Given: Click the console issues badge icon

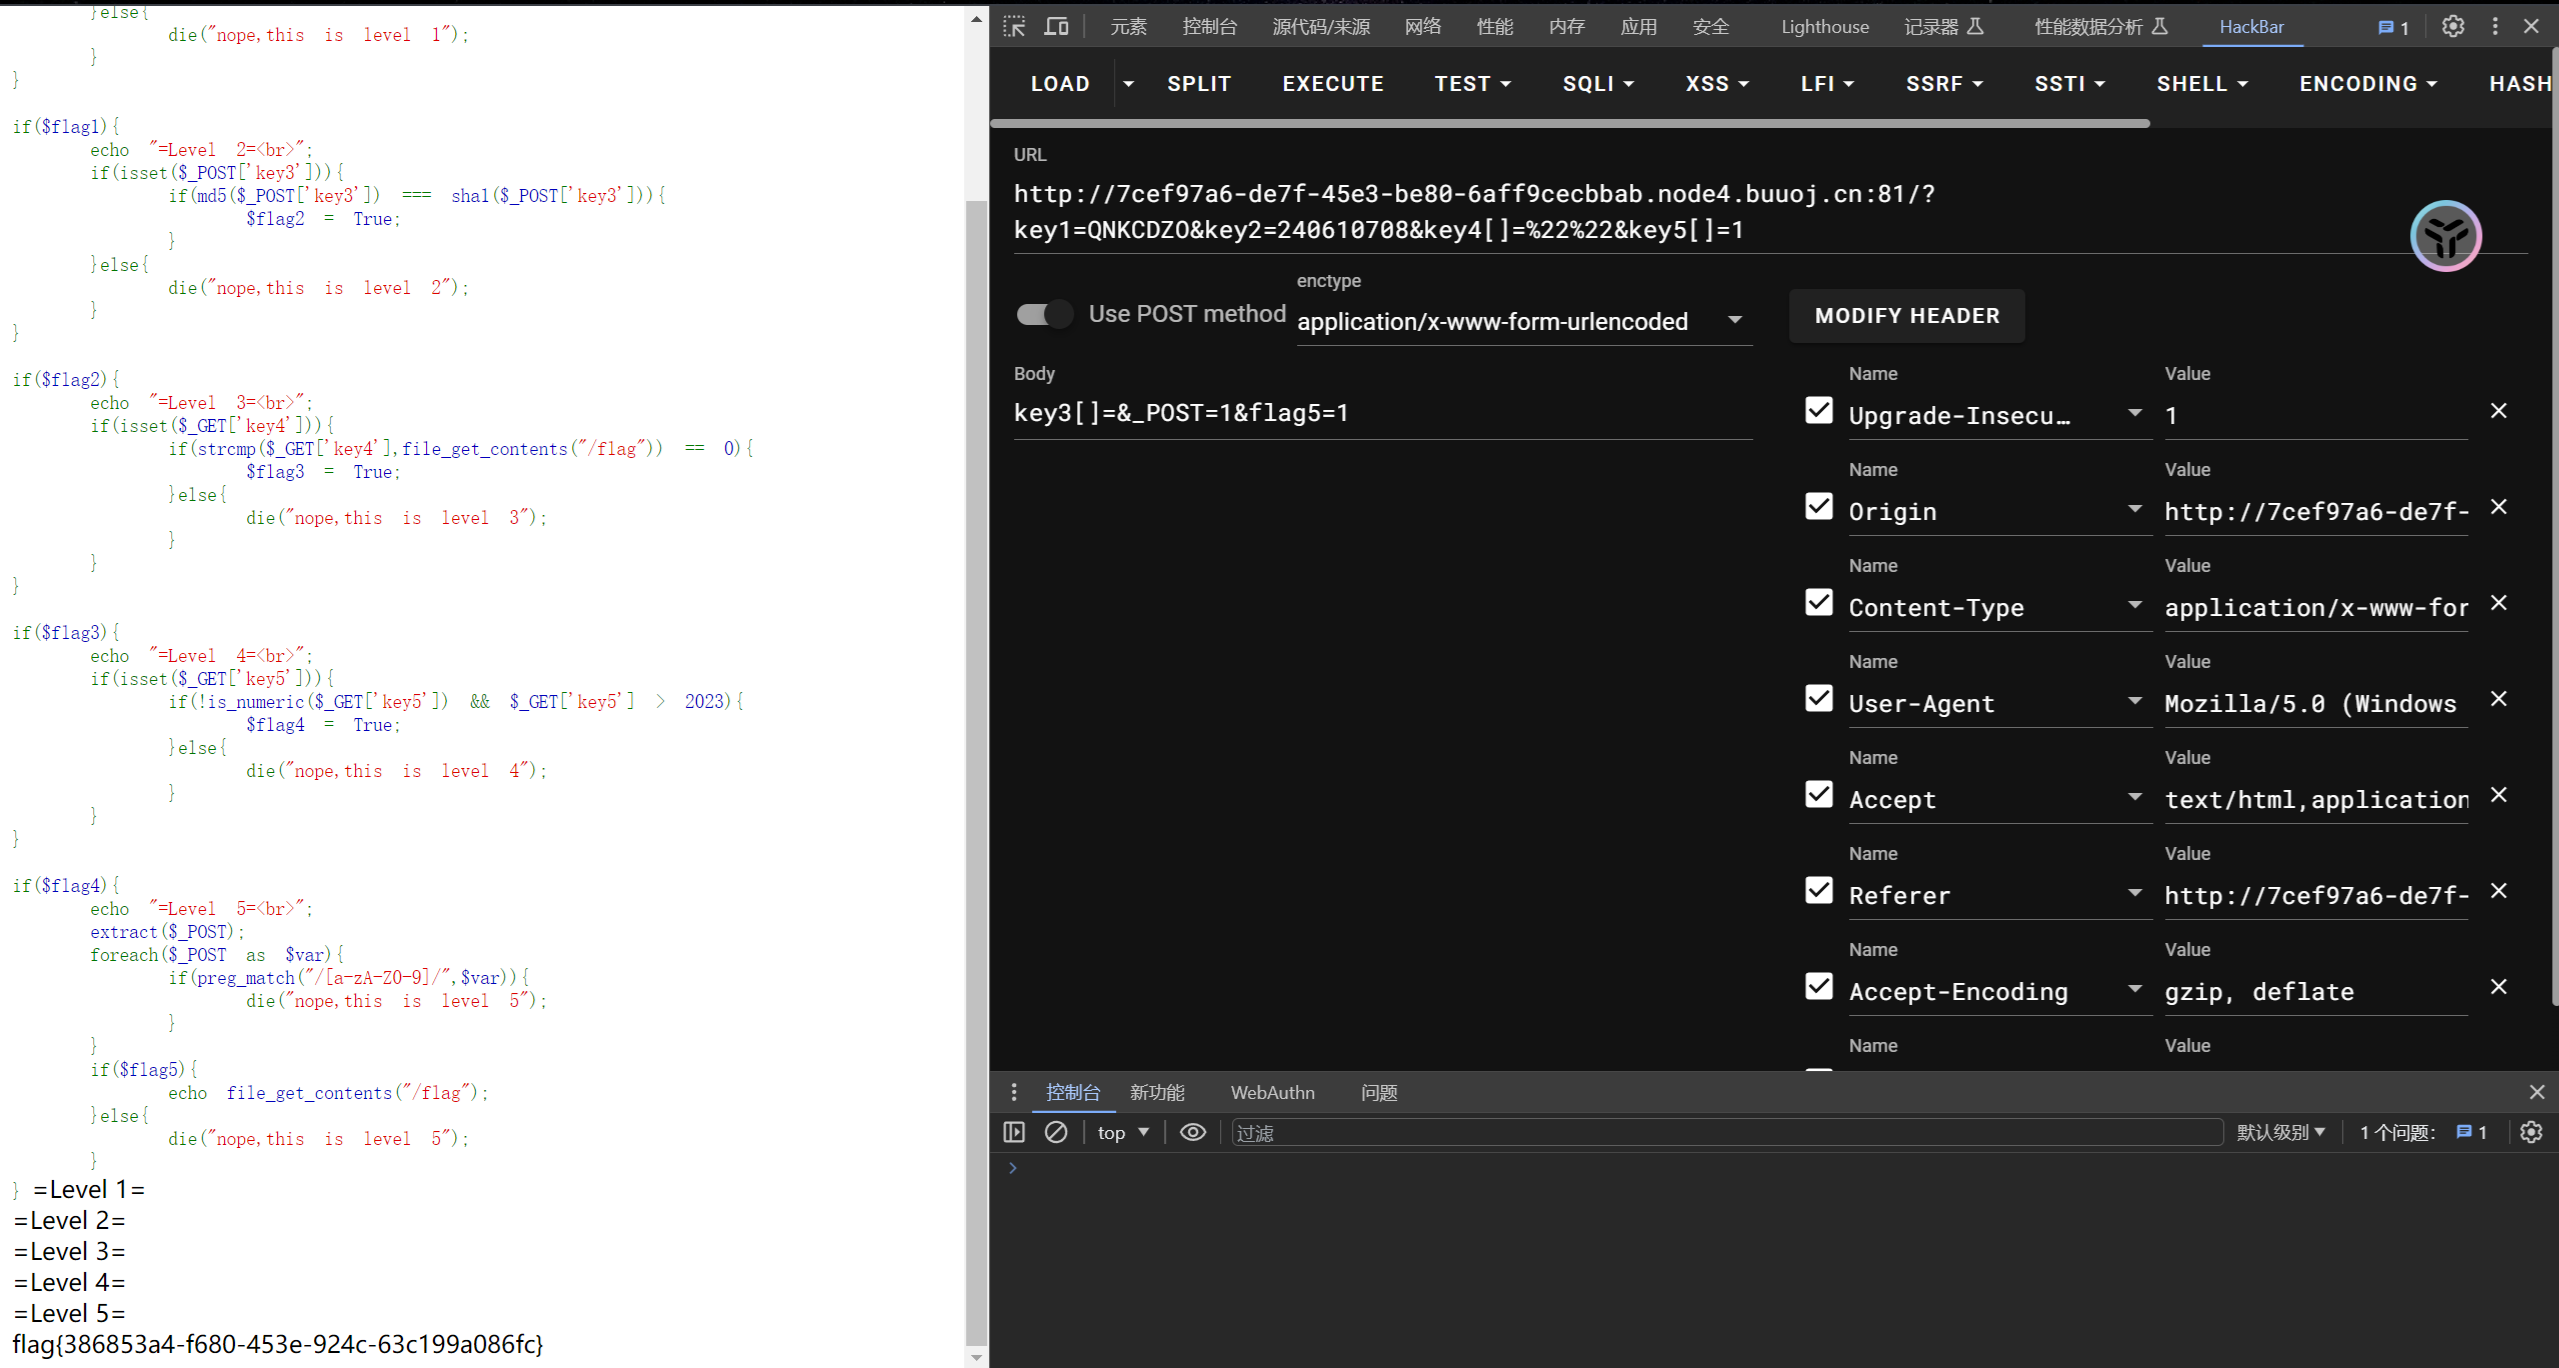Looking at the screenshot, I should tap(2471, 1132).
